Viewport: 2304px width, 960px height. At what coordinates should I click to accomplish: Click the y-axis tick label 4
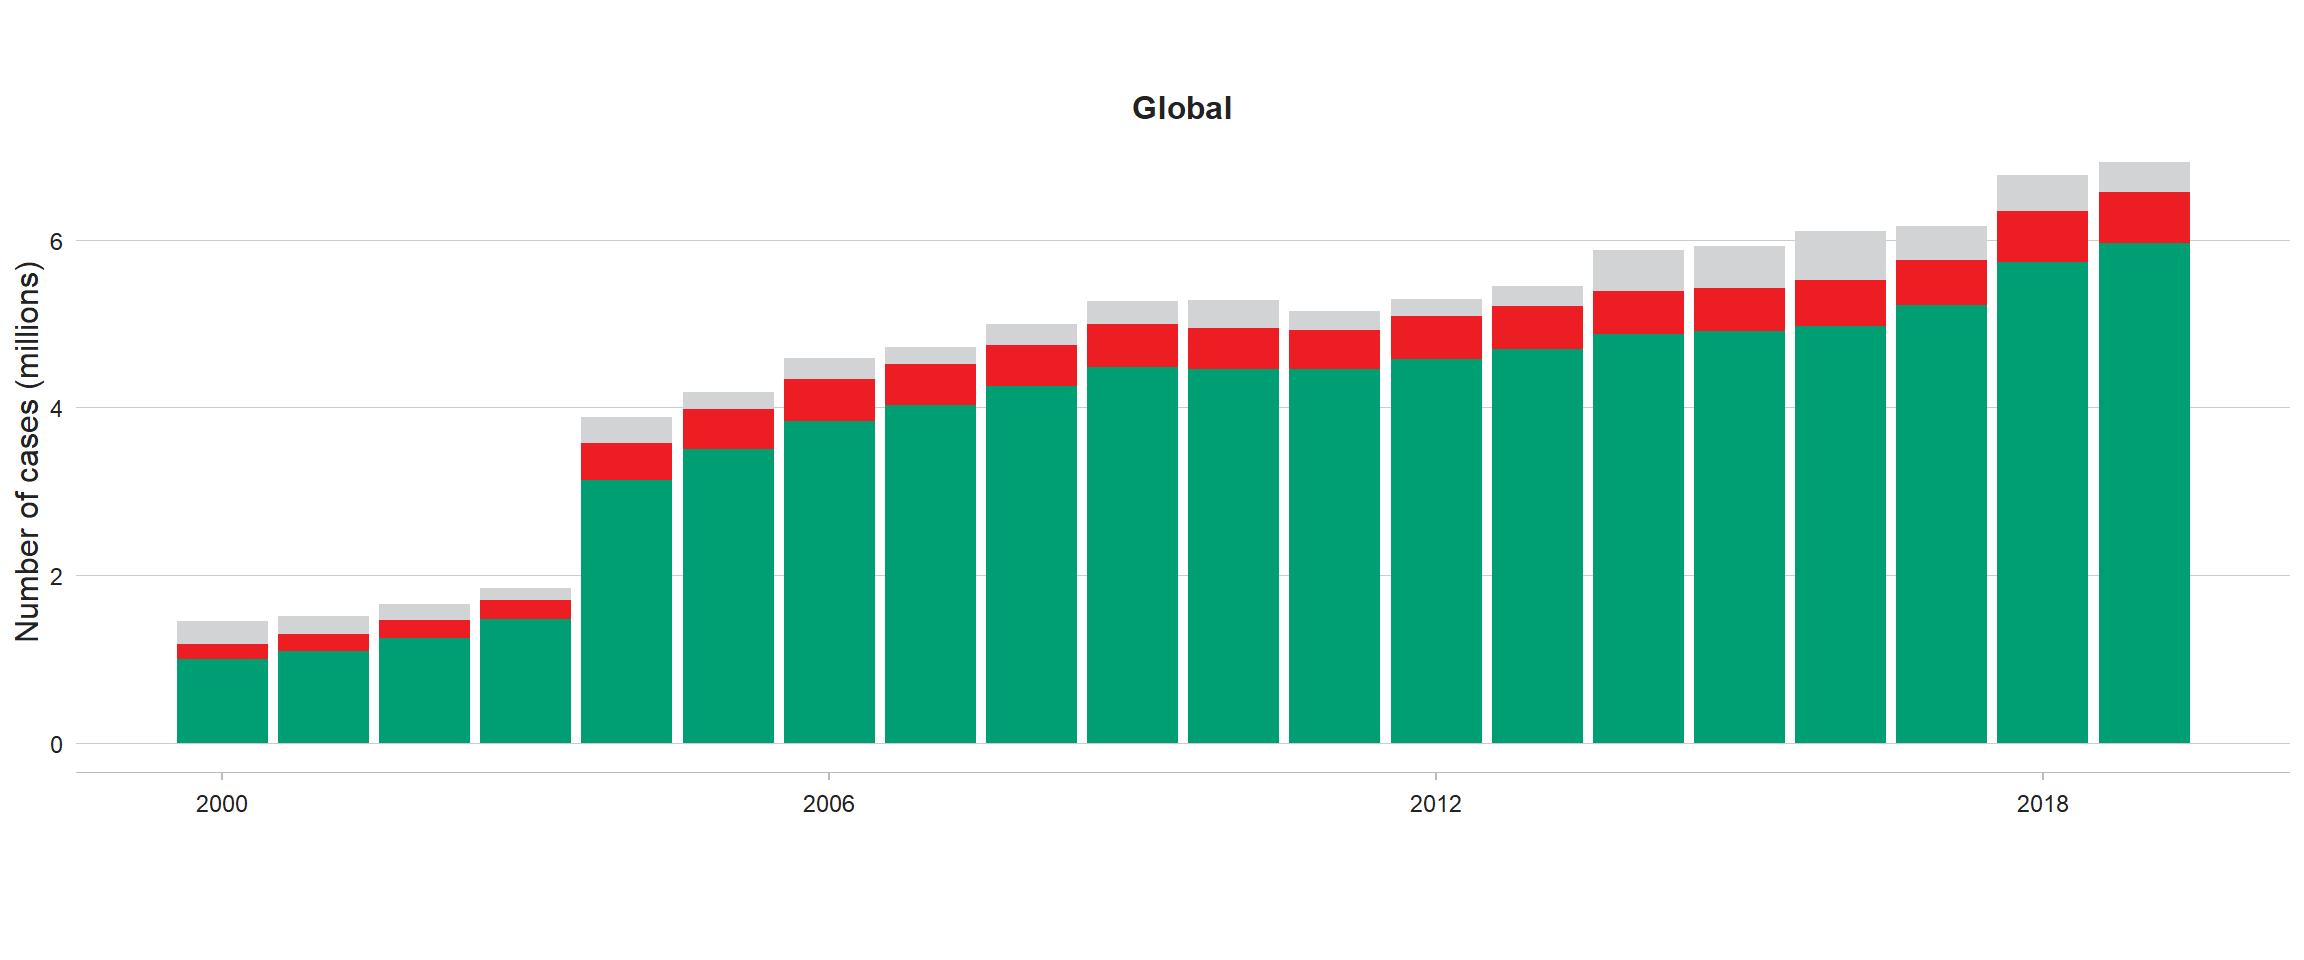pyautogui.click(x=56, y=409)
